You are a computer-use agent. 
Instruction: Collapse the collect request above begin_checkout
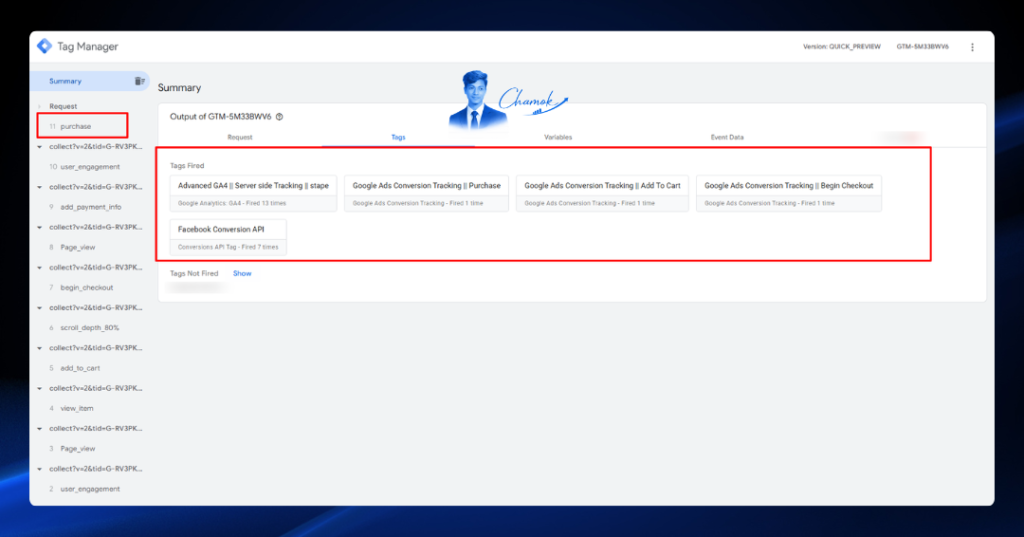pyautogui.click(x=39, y=268)
